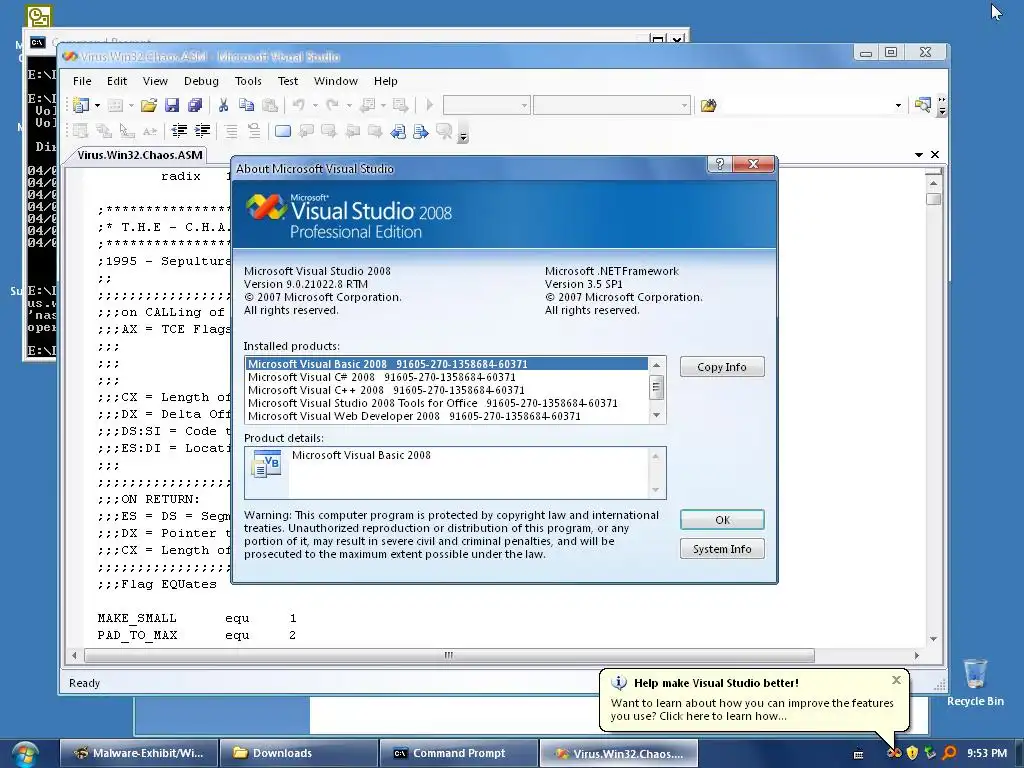Viewport: 1024px width, 768px height.
Task: Click the installed products list down scroll arrow
Action: tap(656, 415)
